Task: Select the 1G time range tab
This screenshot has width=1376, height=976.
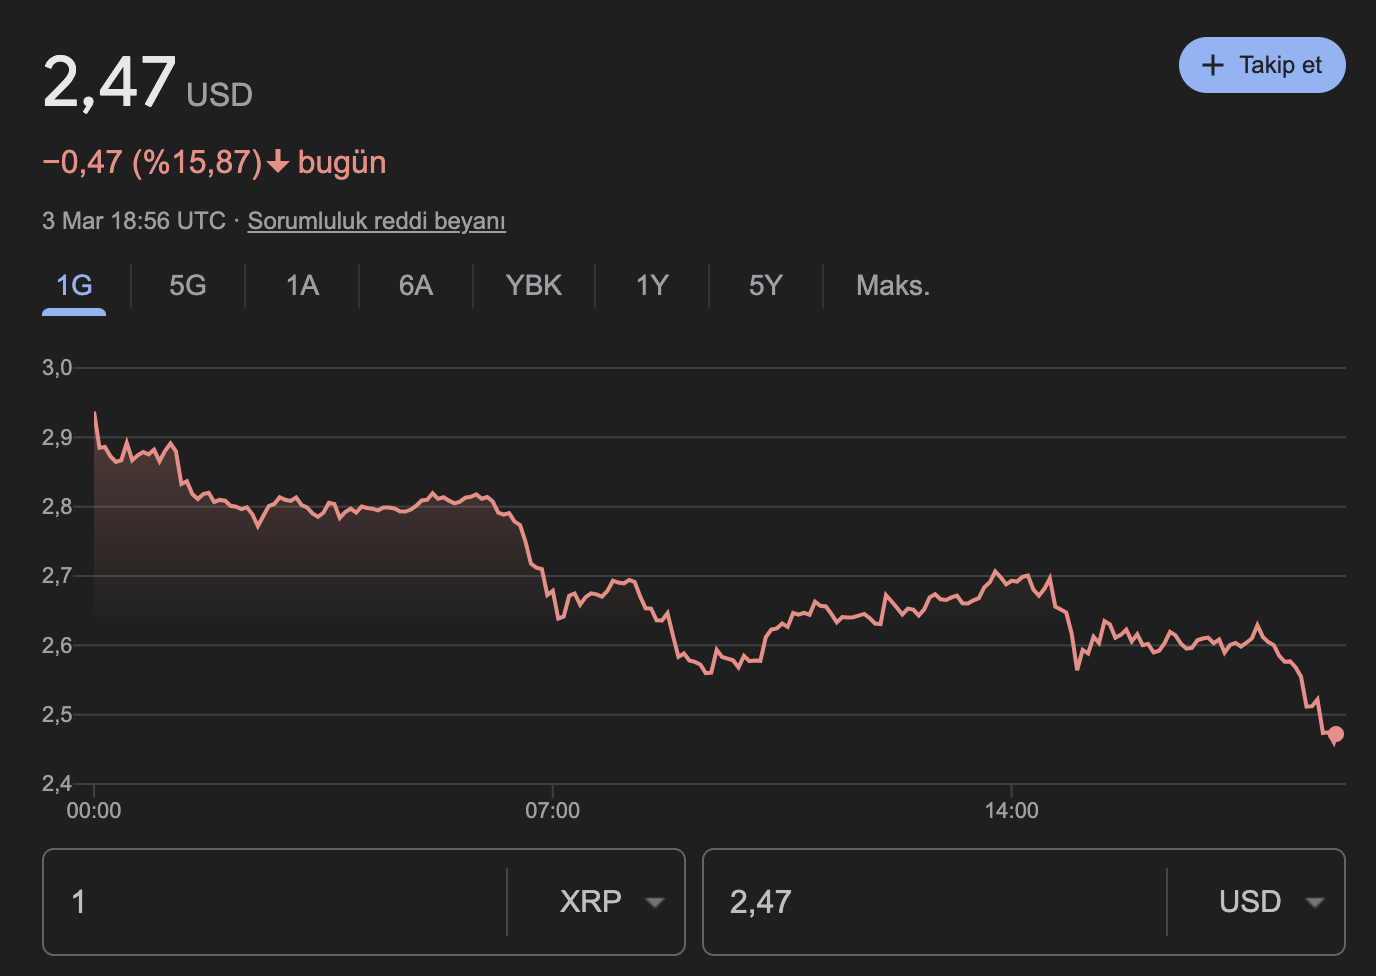Action: (74, 286)
